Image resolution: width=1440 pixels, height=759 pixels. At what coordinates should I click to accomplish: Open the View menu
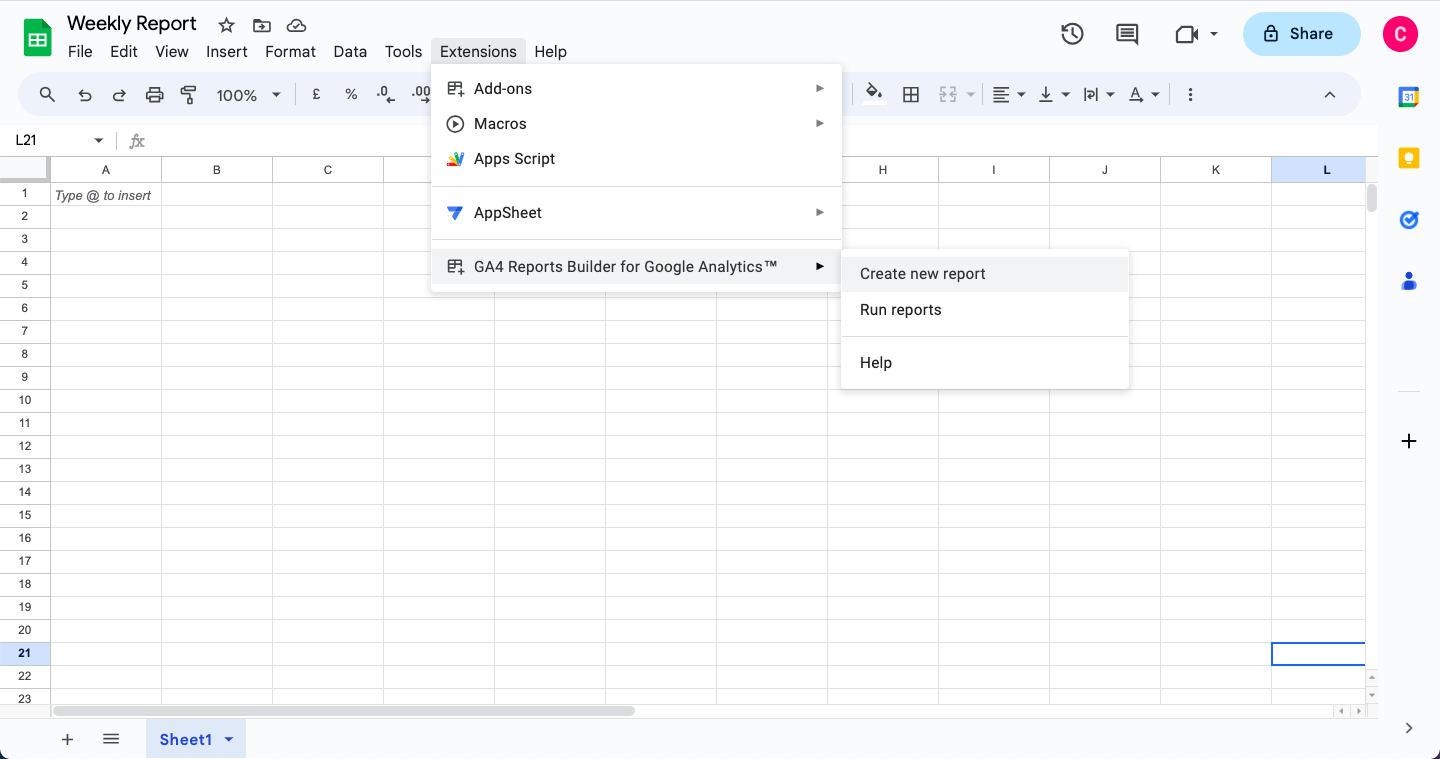coord(172,52)
